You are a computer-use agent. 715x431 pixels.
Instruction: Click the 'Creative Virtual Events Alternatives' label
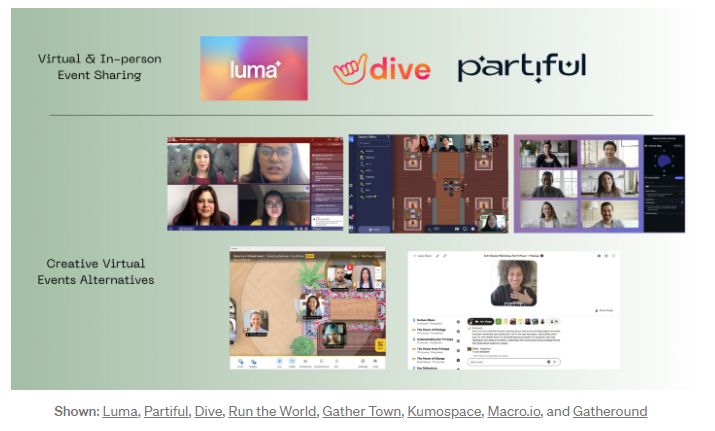coord(96,271)
